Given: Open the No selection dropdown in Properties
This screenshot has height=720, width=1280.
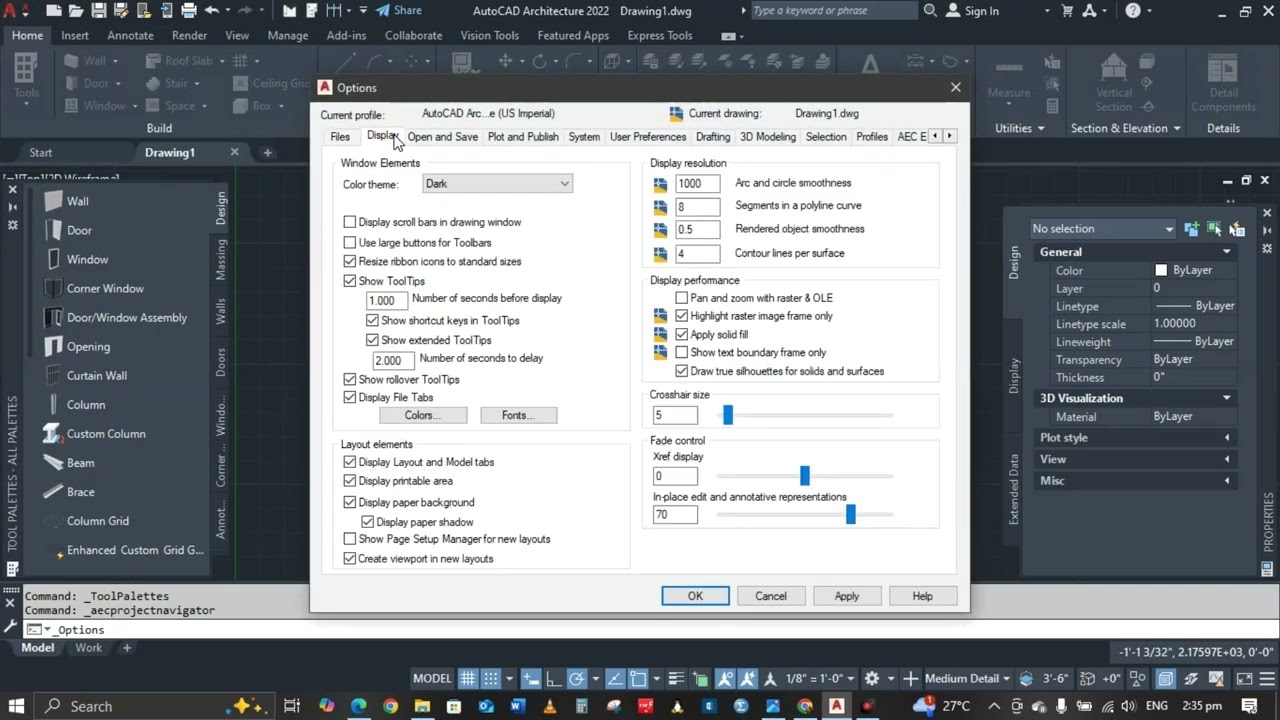Looking at the screenshot, I should tap(1103, 229).
